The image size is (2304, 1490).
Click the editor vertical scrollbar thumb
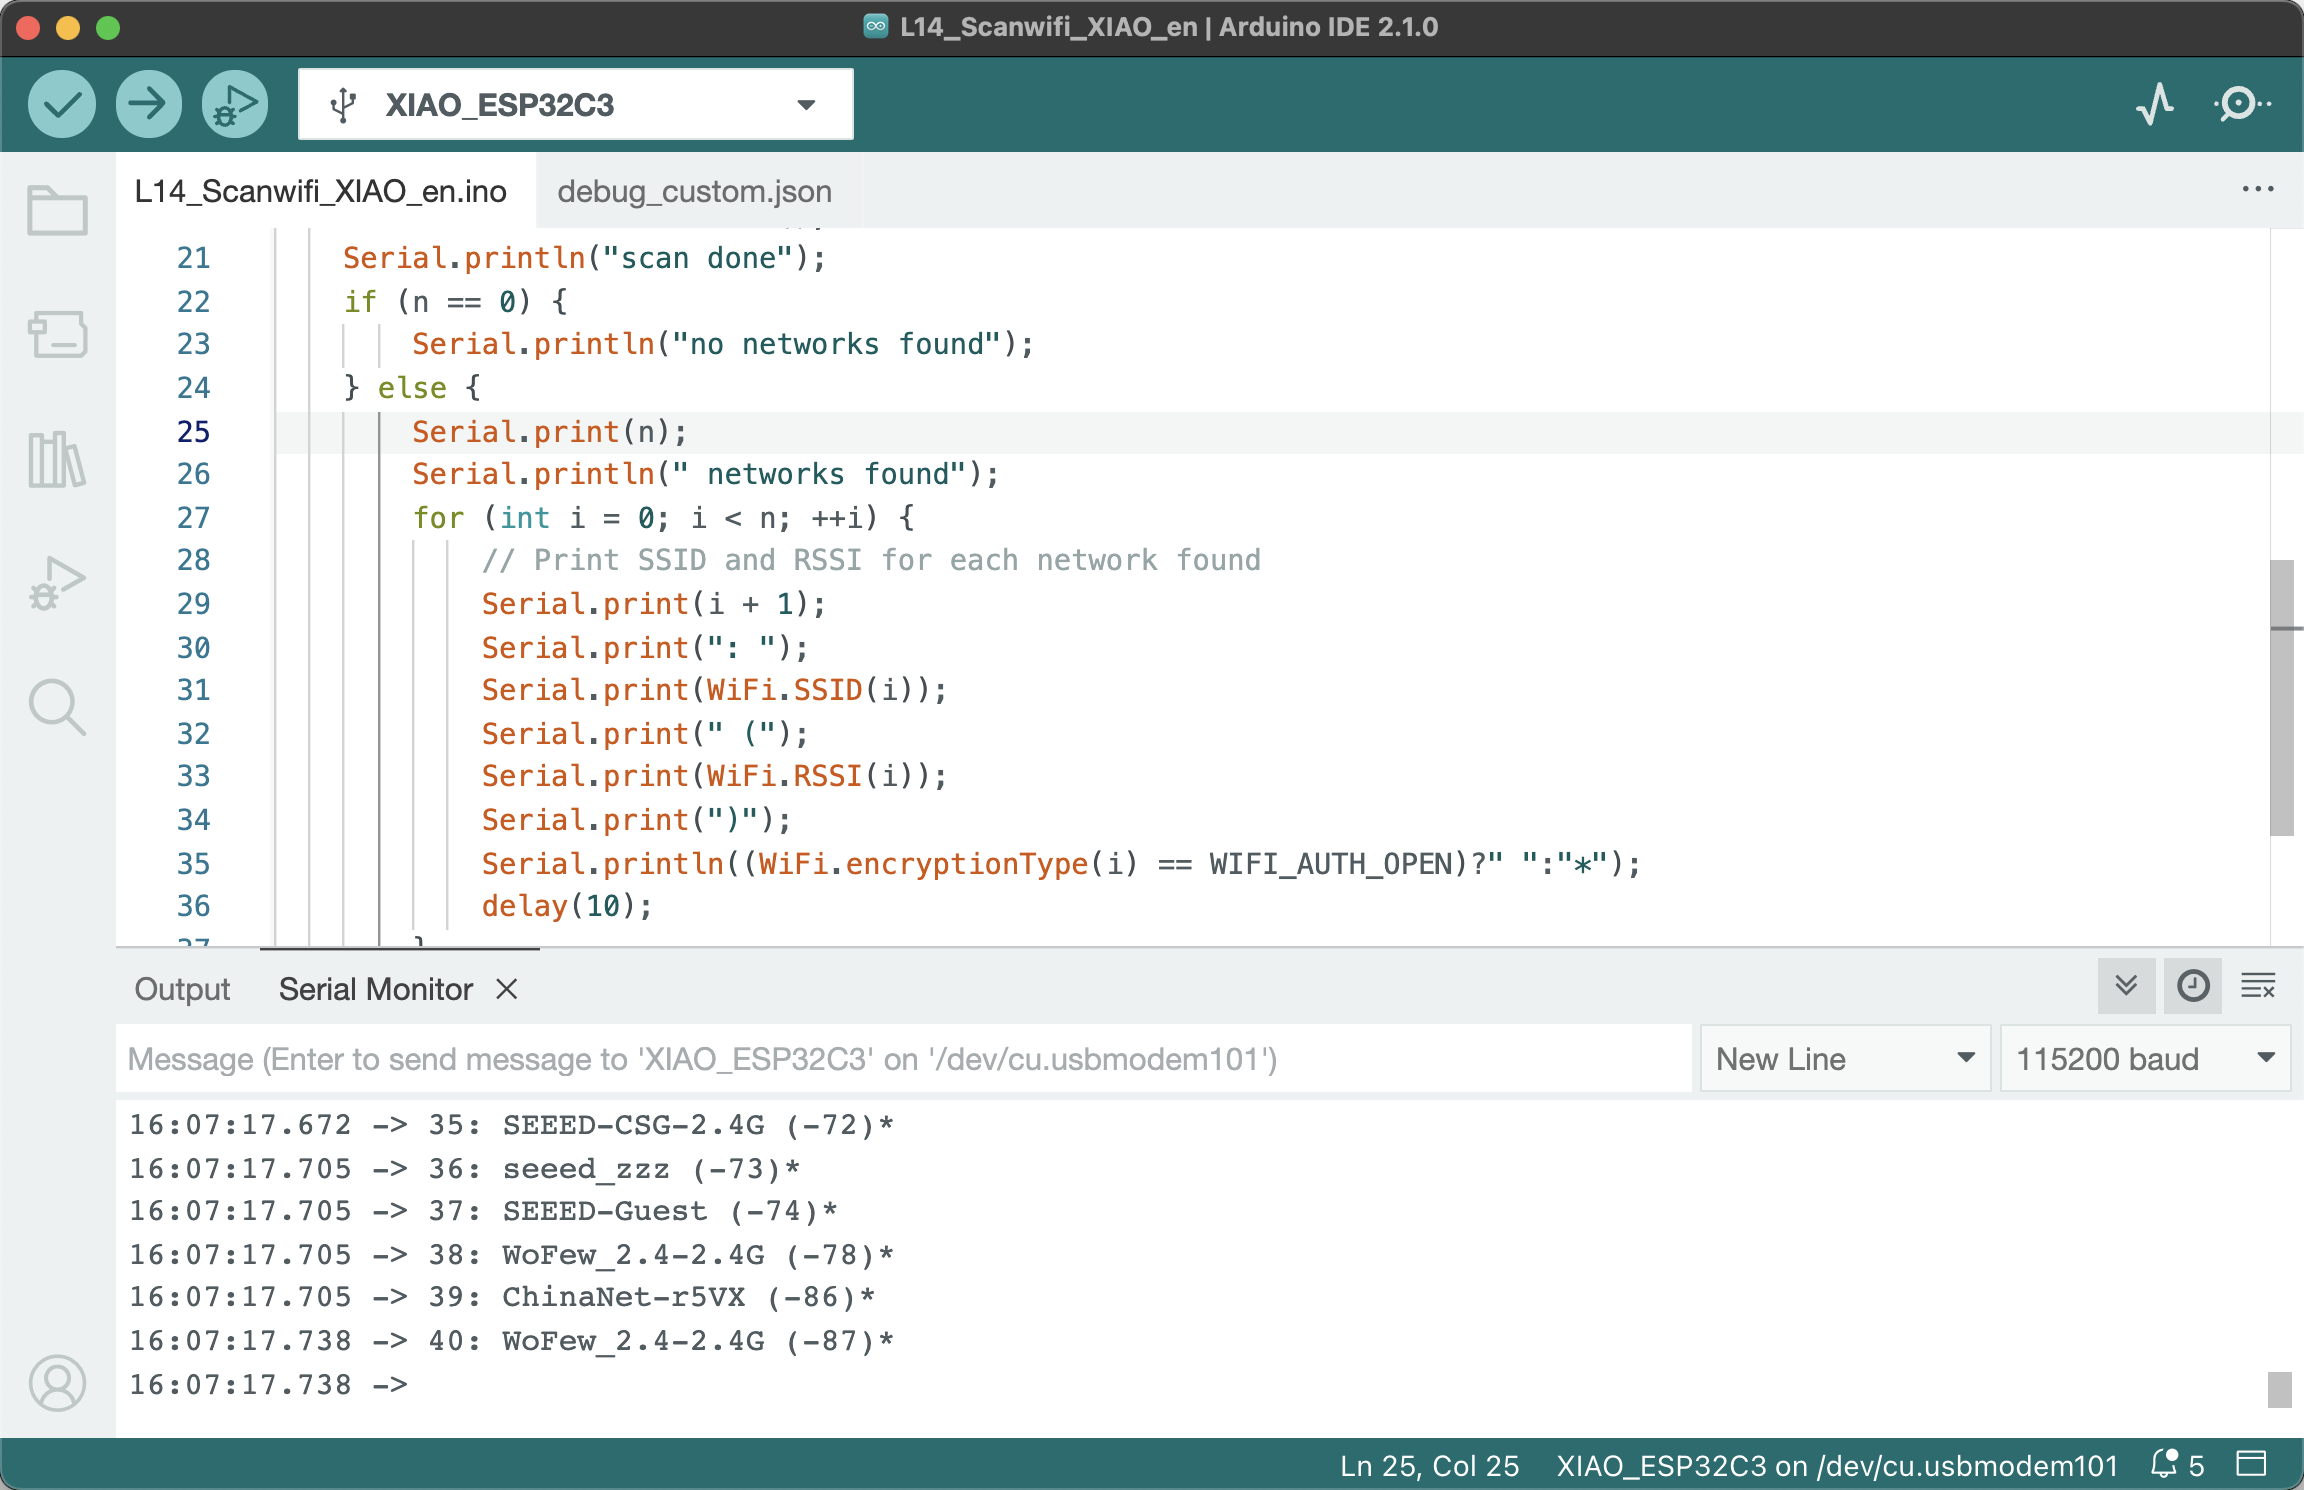2281,697
